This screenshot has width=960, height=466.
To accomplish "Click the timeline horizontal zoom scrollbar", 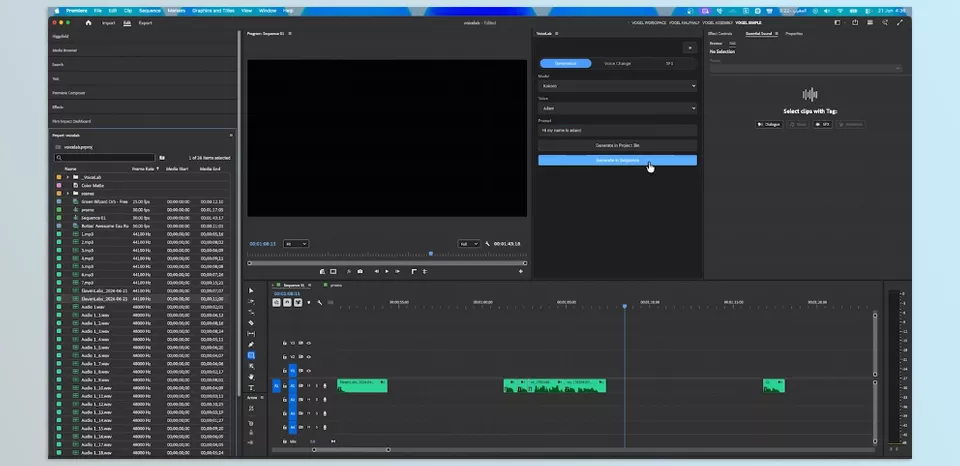I will point(351,450).
